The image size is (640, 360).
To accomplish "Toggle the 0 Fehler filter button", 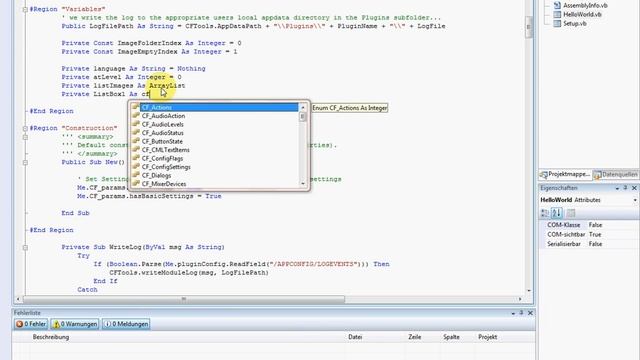I will [x=31, y=324].
